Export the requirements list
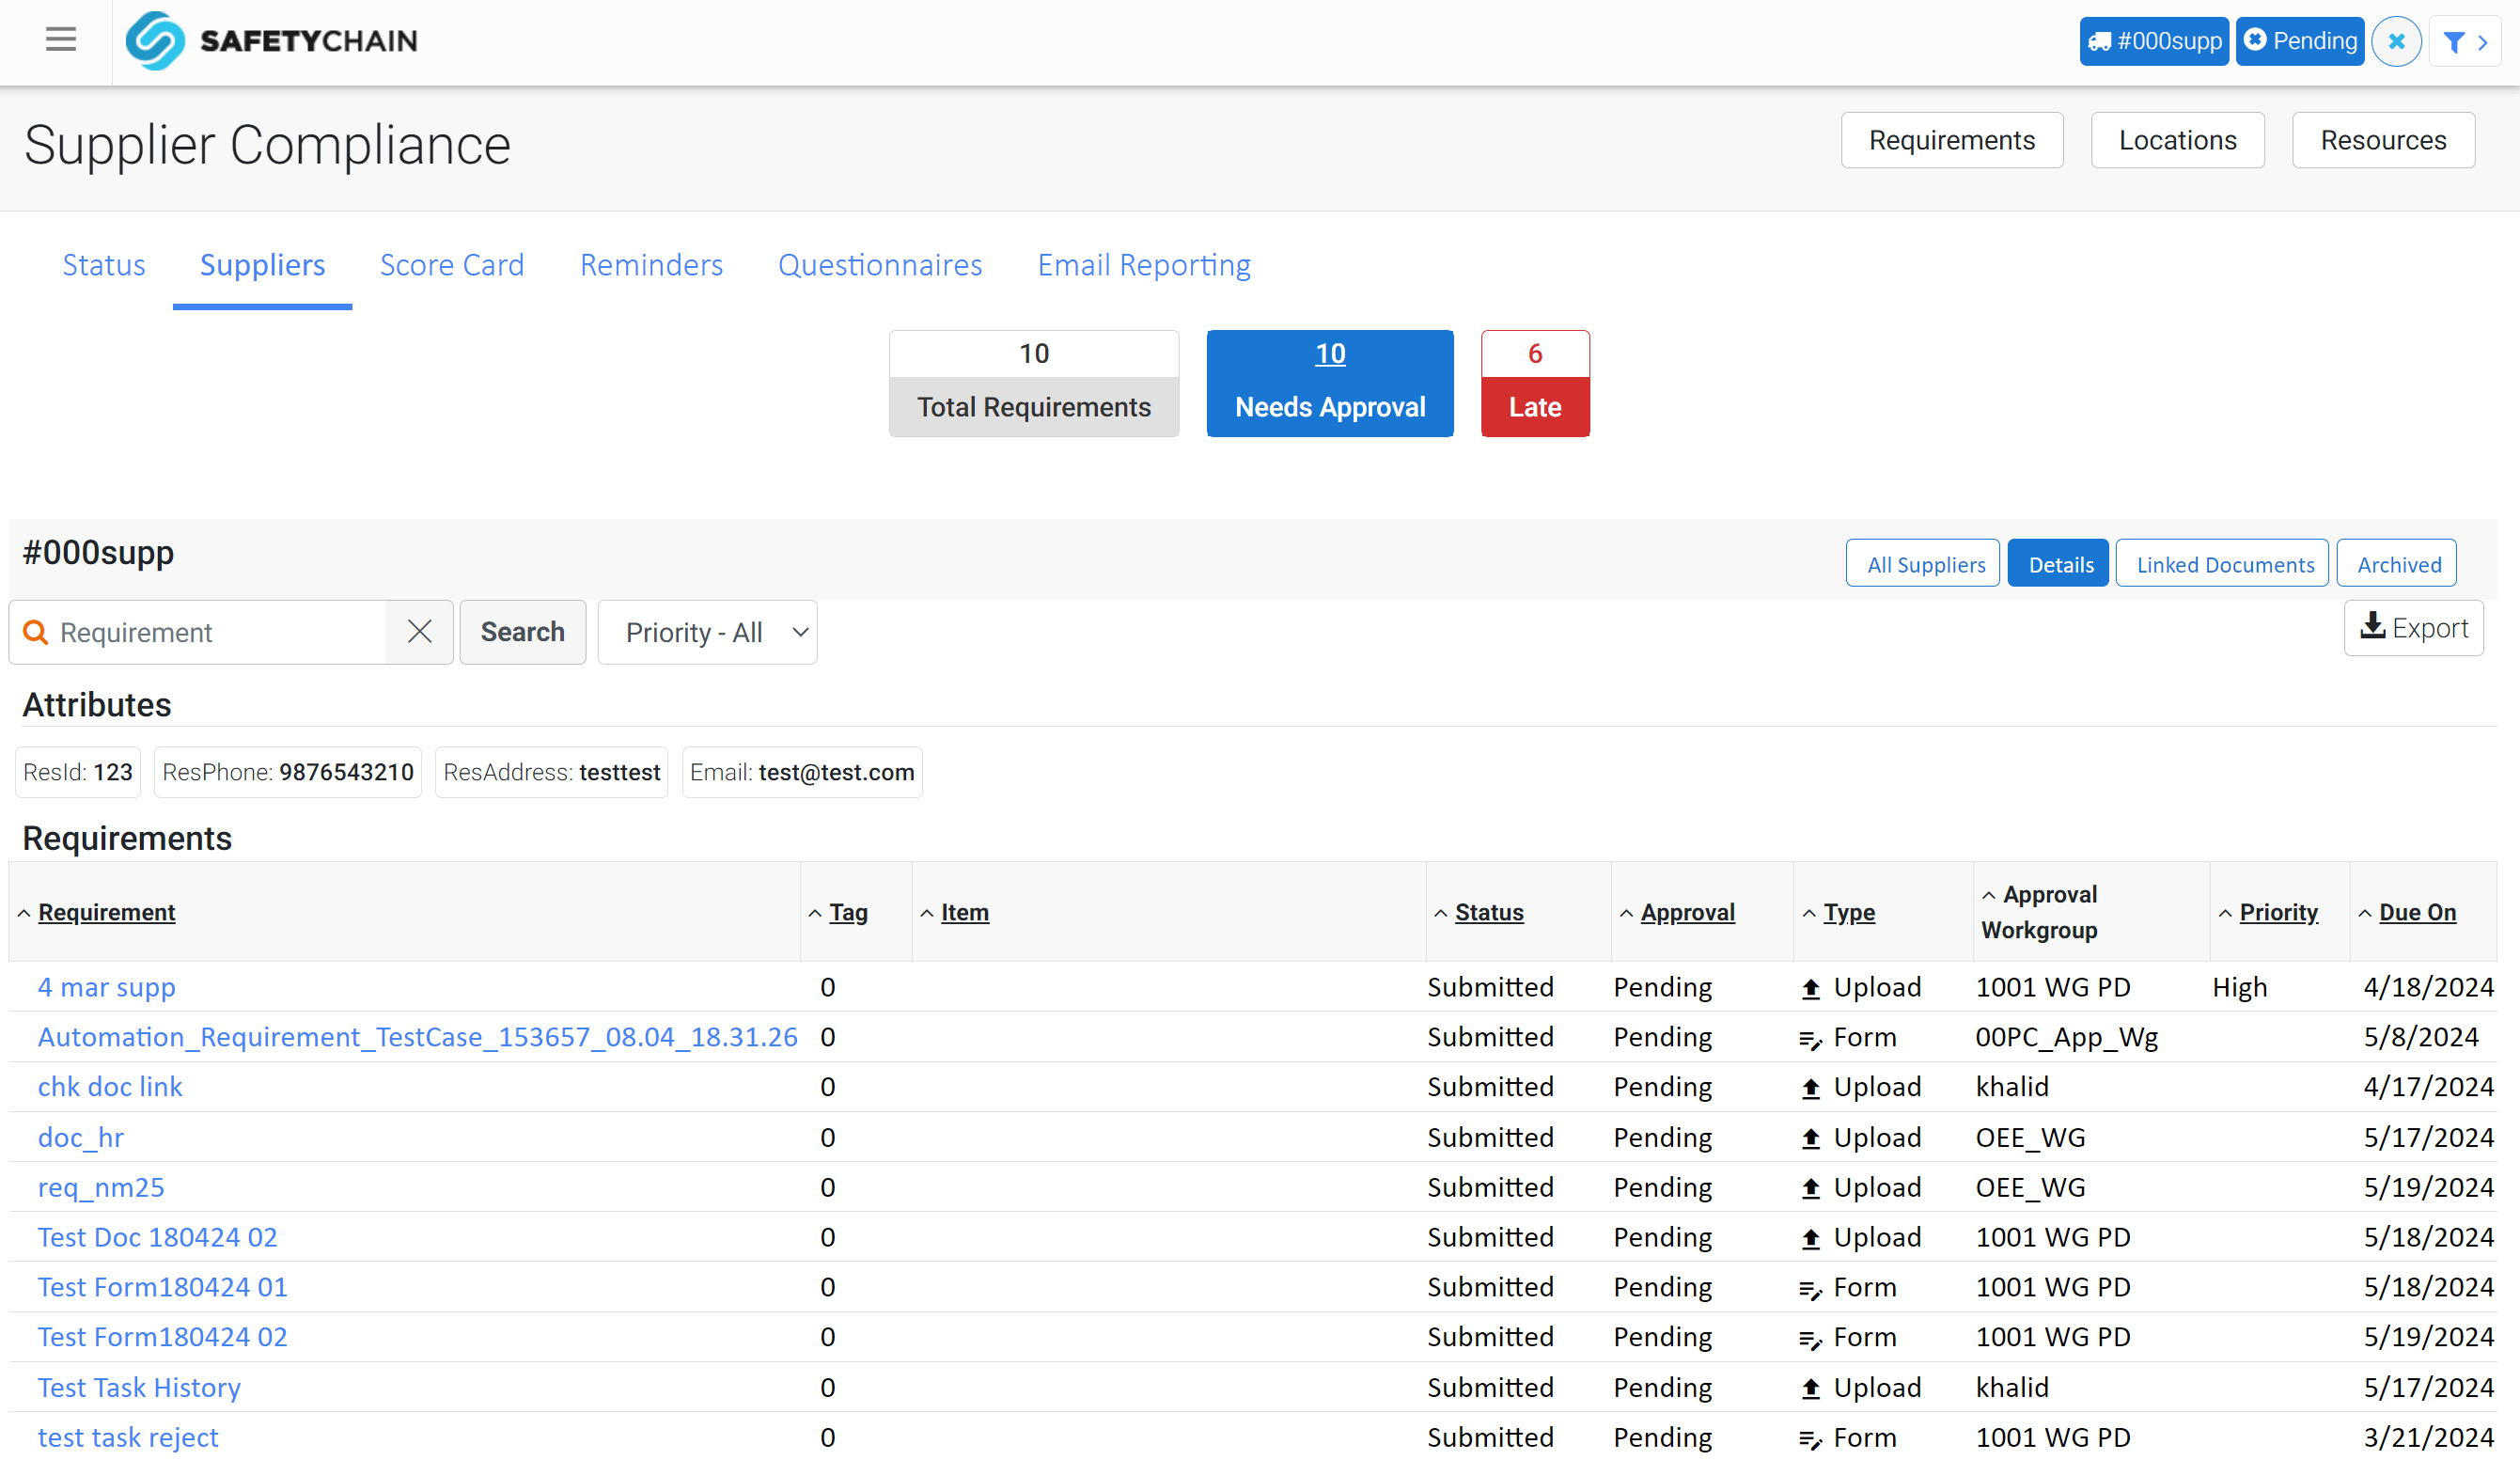The width and height of the screenshot is (2520, 1460). [2413, 628]
